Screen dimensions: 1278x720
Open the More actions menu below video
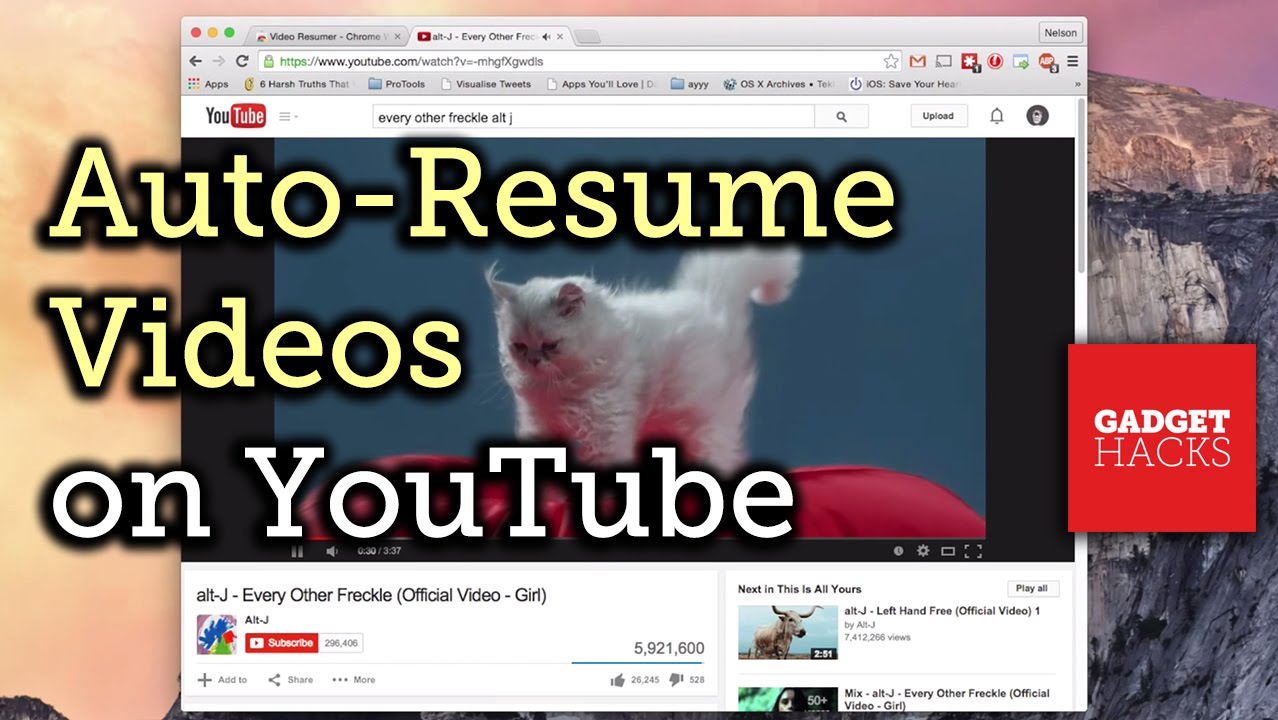353,680
